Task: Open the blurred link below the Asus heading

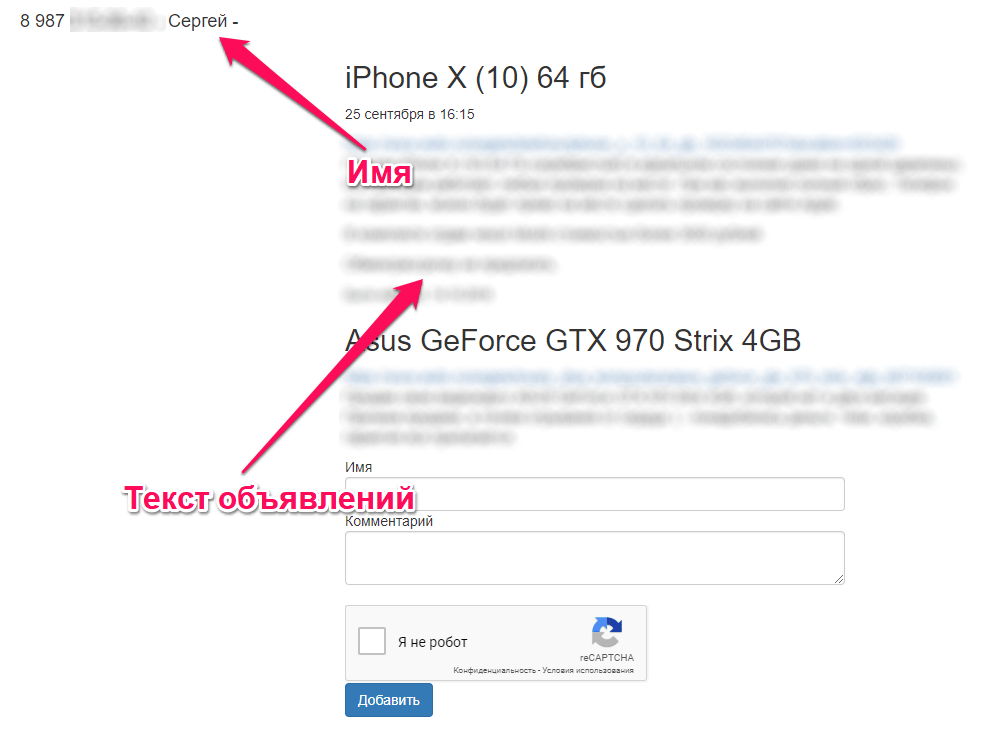Action: point(649,376)
